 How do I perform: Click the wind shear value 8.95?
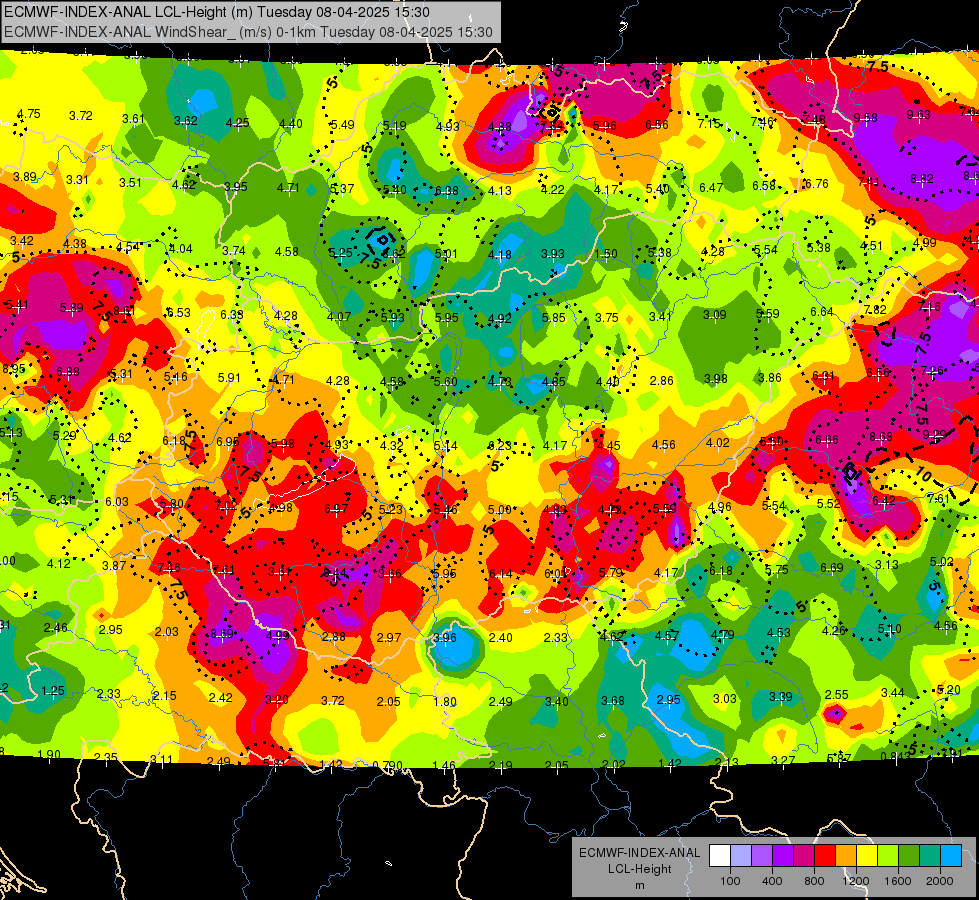point(13,368)
